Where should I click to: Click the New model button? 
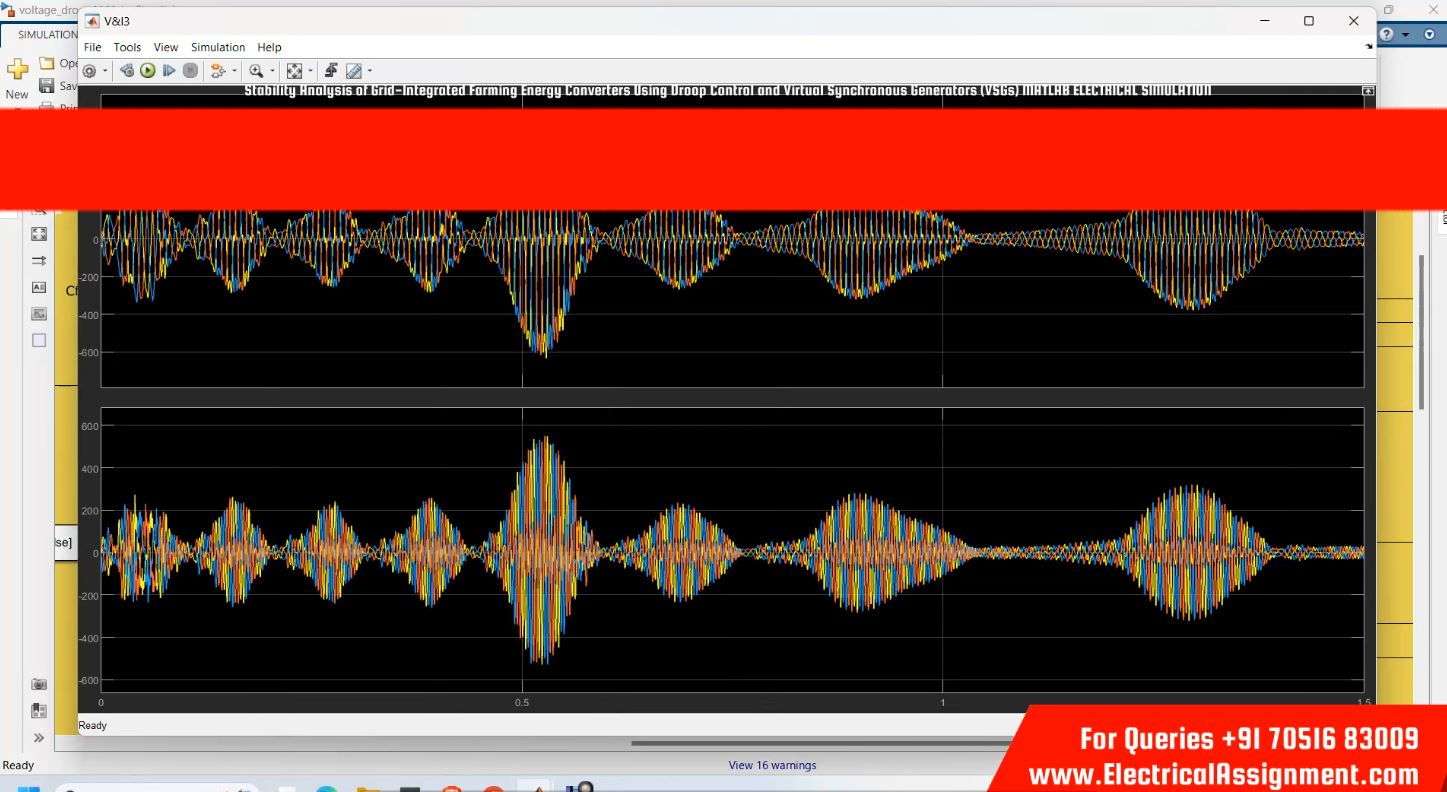[x=17, y=75]
